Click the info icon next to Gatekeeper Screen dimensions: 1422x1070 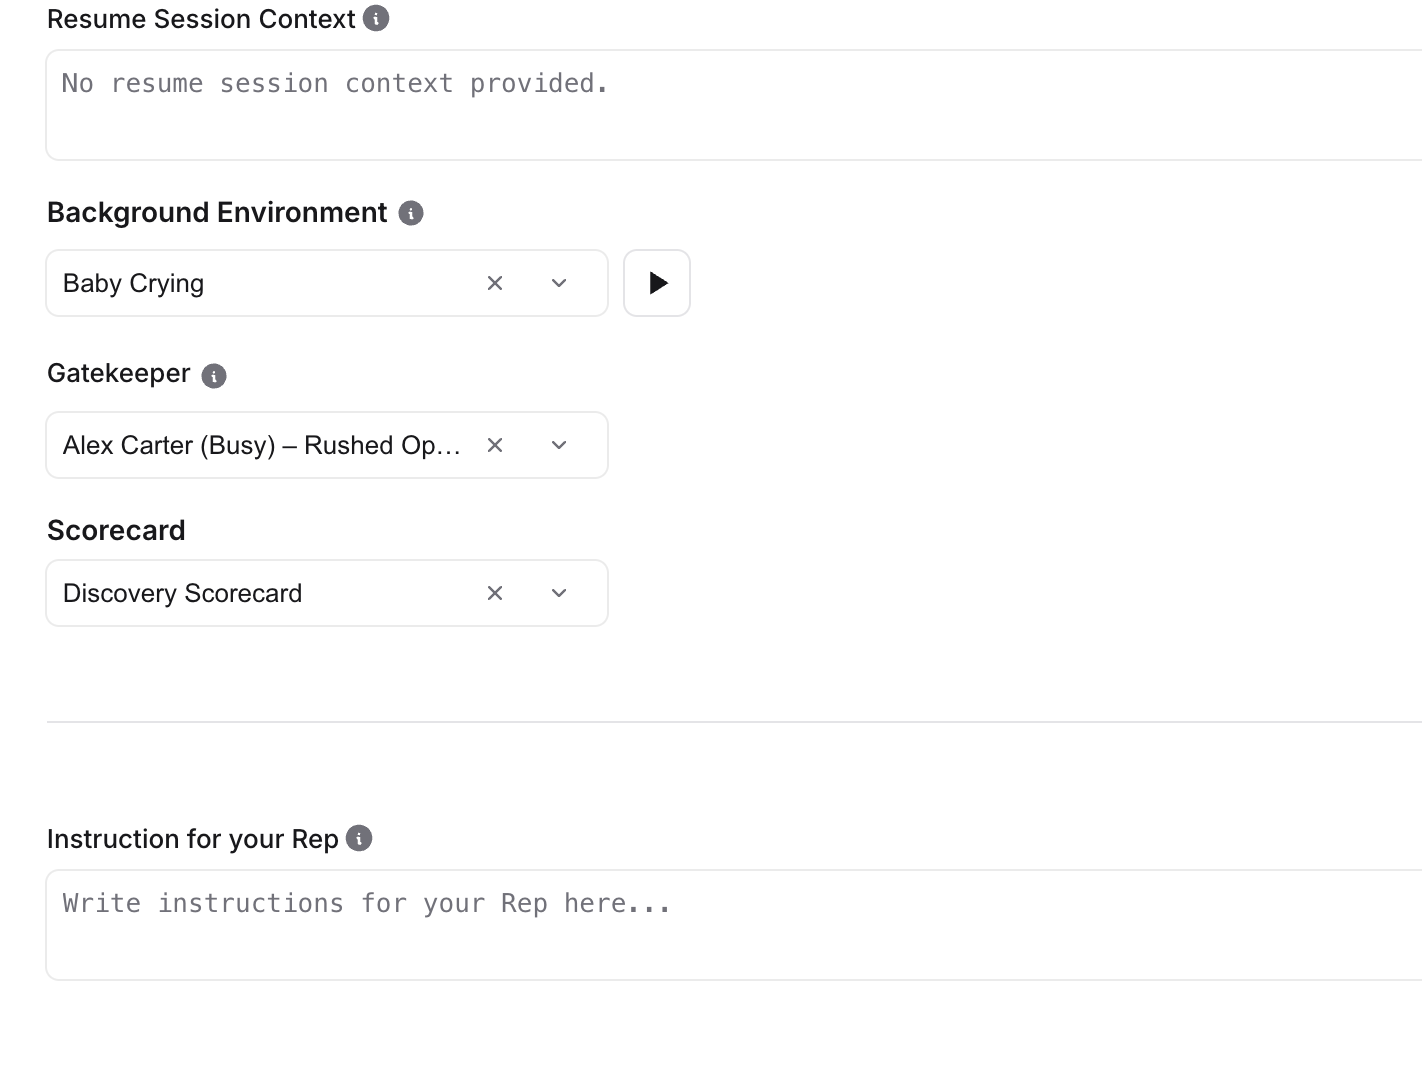coord(214,376)
